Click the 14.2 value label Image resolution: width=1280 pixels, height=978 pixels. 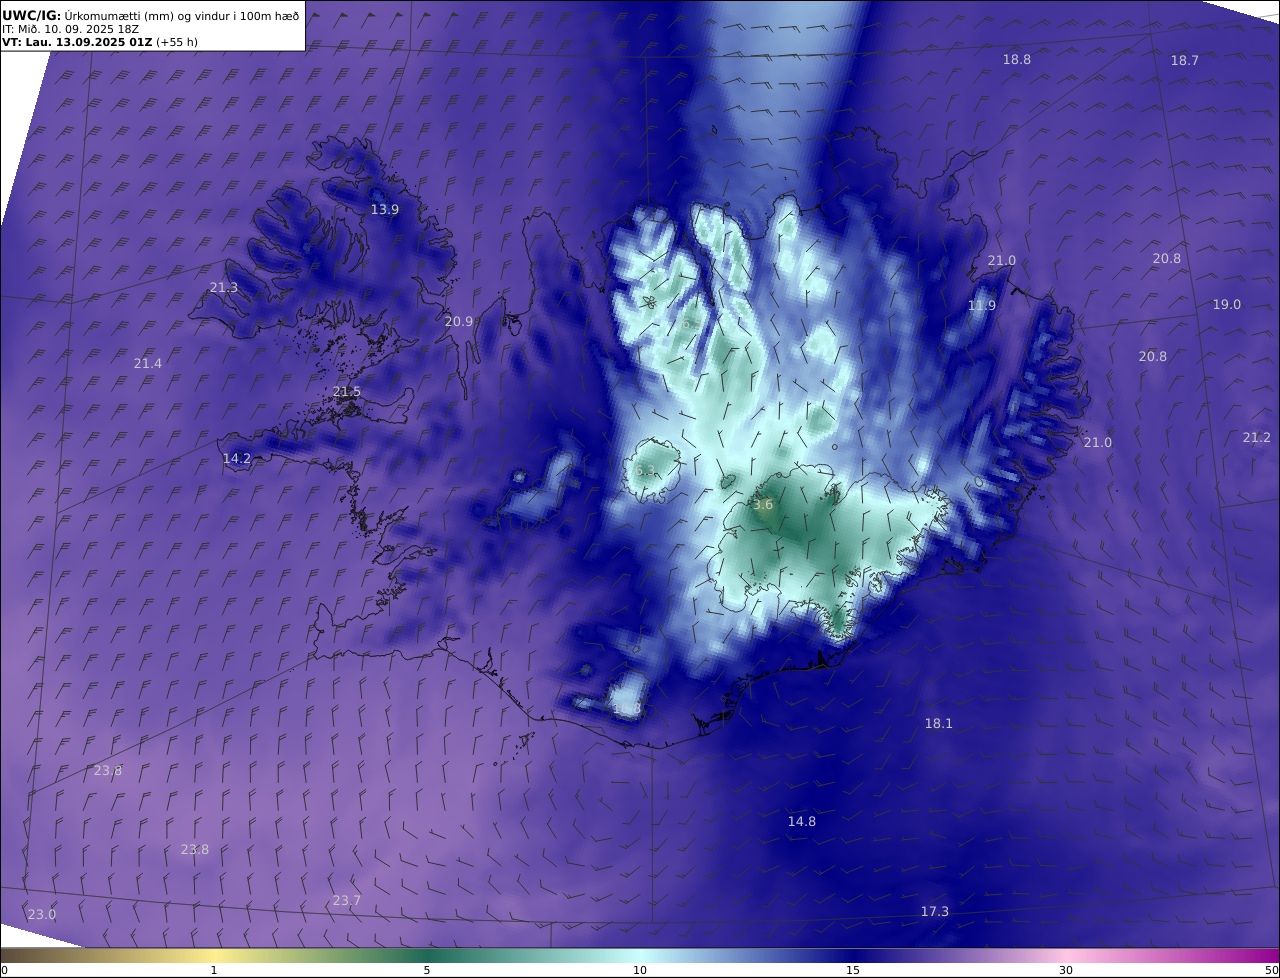pyautogui.click(x=237, y=458)
